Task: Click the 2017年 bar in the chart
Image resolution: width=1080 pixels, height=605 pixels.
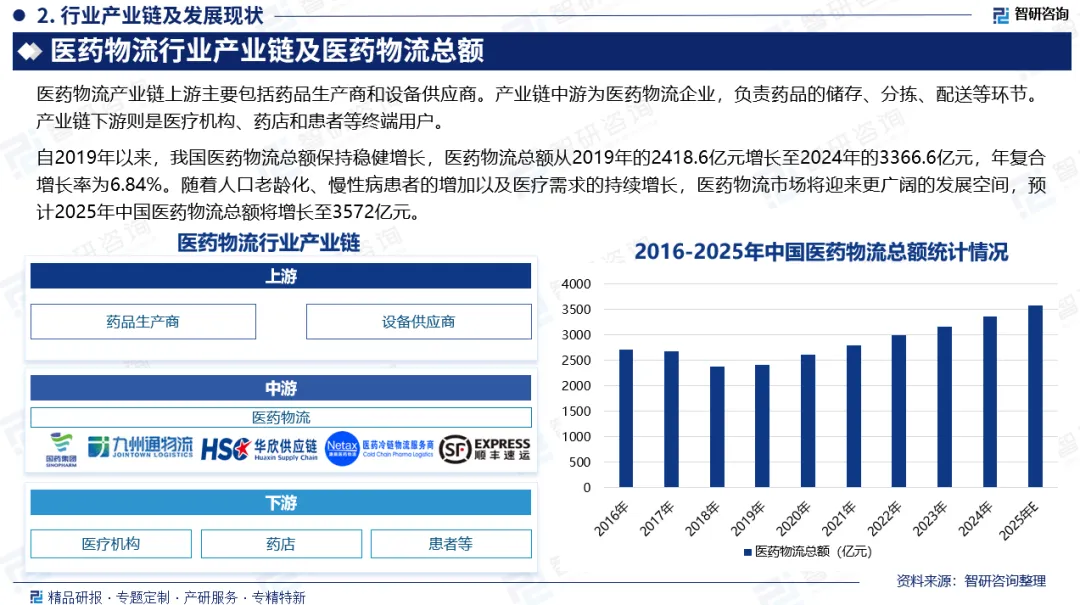Action: pyautogui.click(x=672, y=420)
